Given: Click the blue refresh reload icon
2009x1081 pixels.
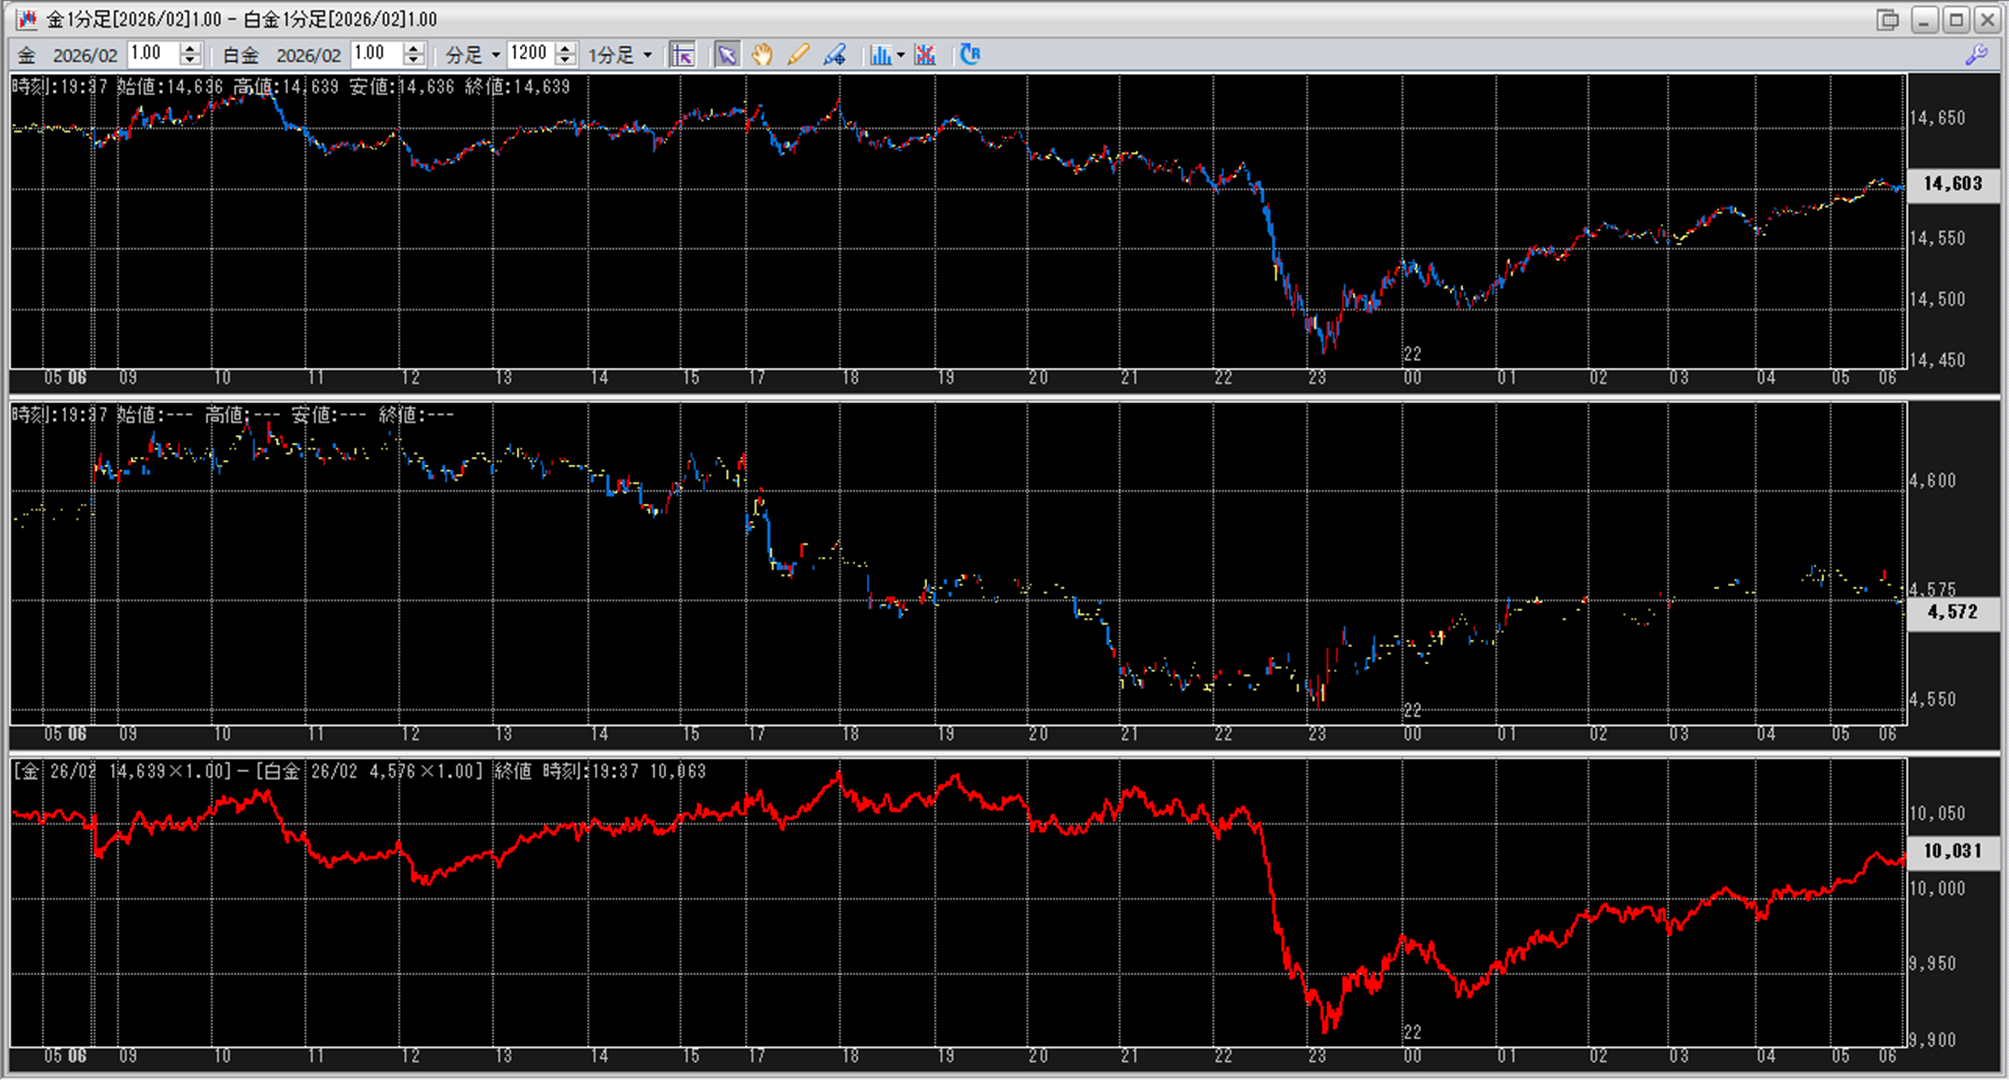Looking at the screenshot, I should [970, 54].
